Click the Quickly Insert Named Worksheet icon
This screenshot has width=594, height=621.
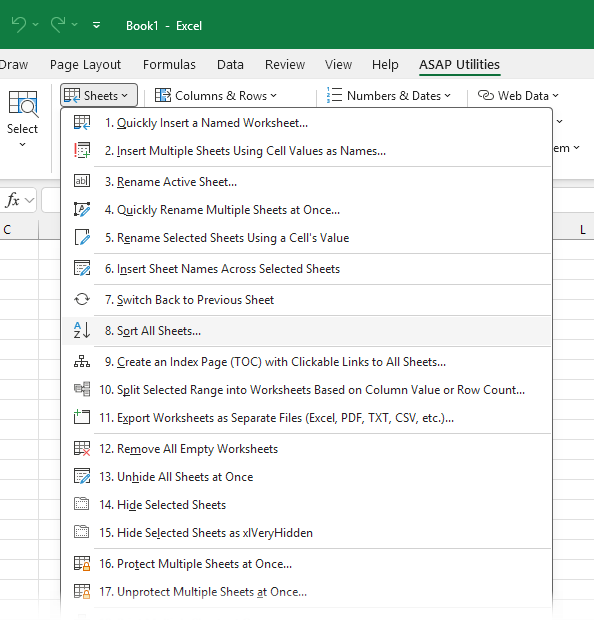[x=82, y=123]
